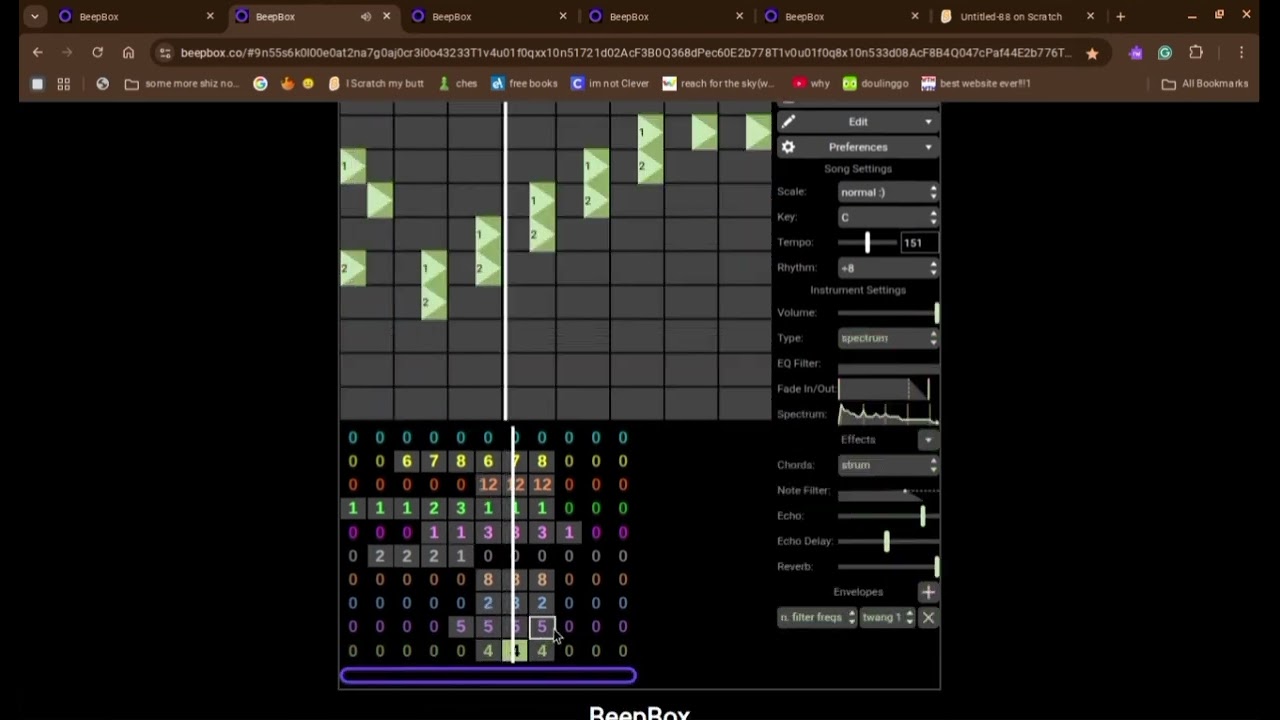Click the Tempo slider handle
This screenshot has height=720, width=1280.
tap(867, 242)
